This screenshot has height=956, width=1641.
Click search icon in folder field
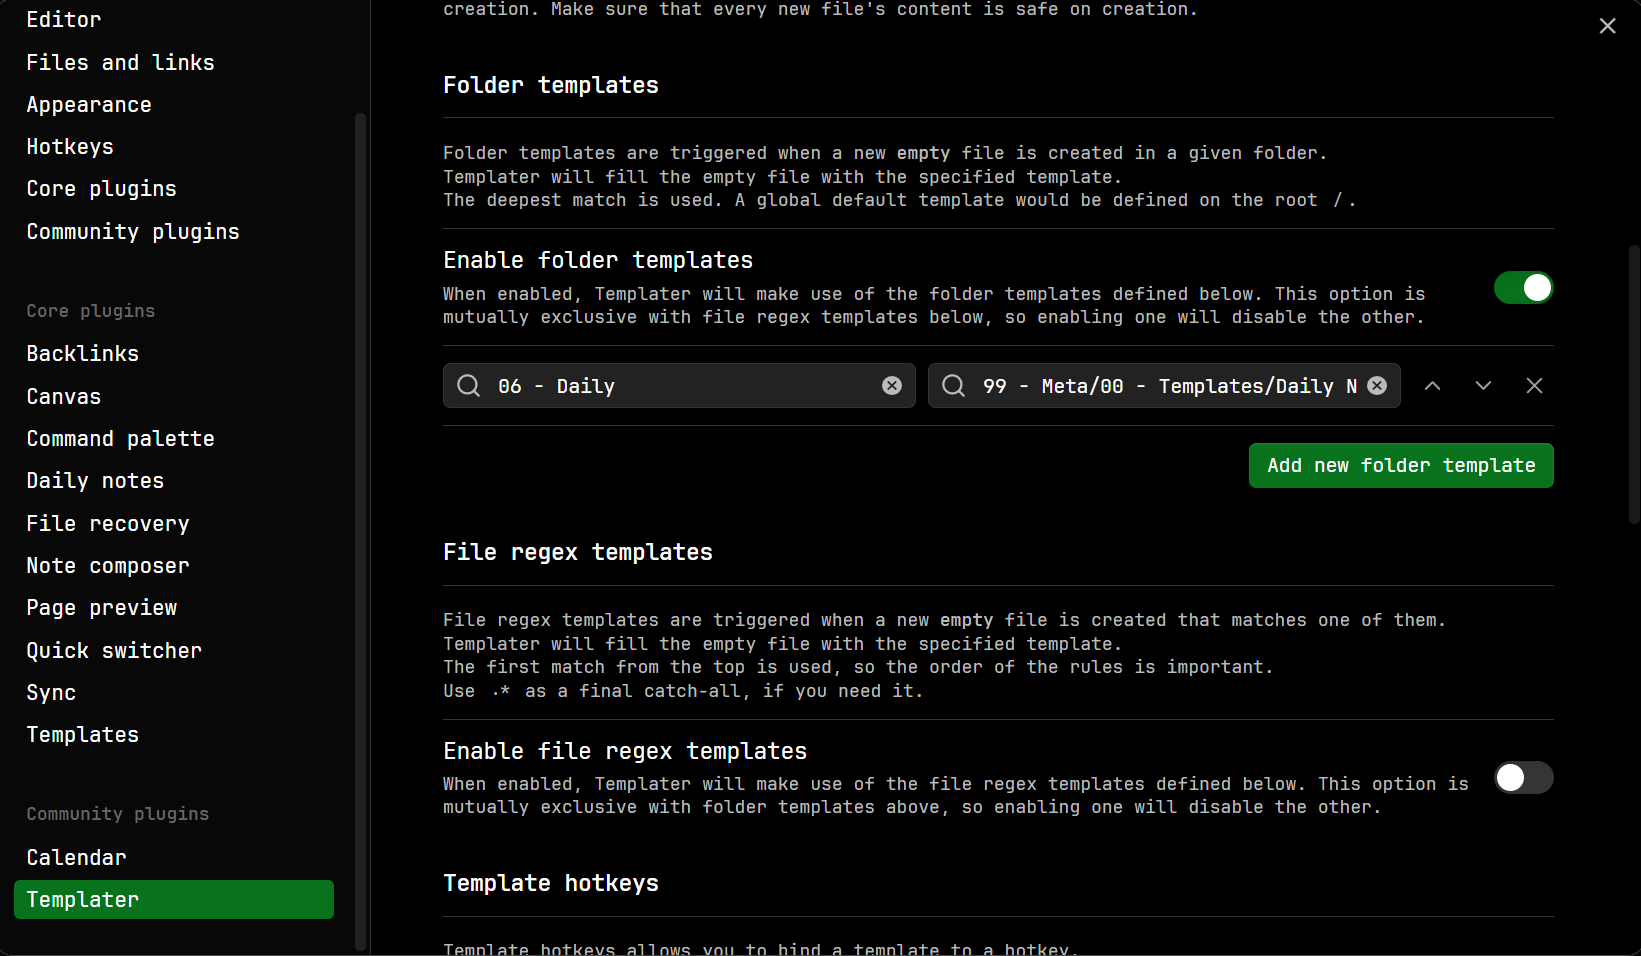[x=468, y=386]
